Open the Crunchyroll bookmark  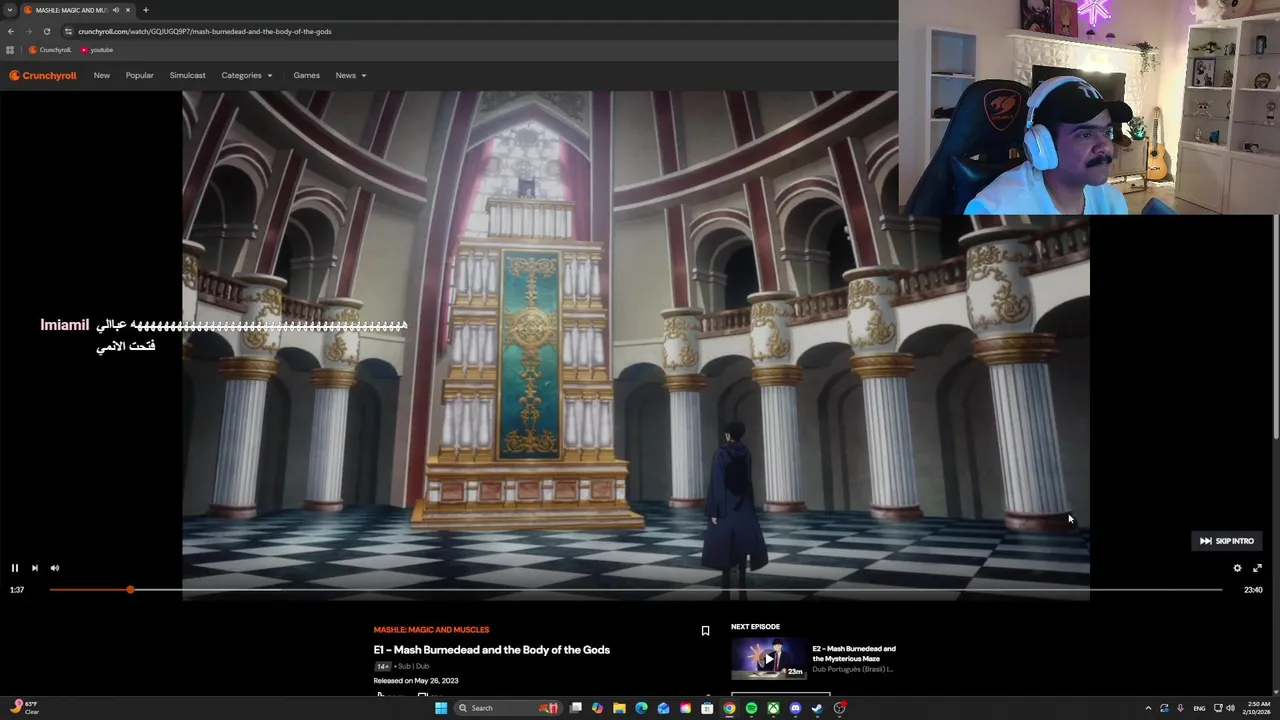50,50
